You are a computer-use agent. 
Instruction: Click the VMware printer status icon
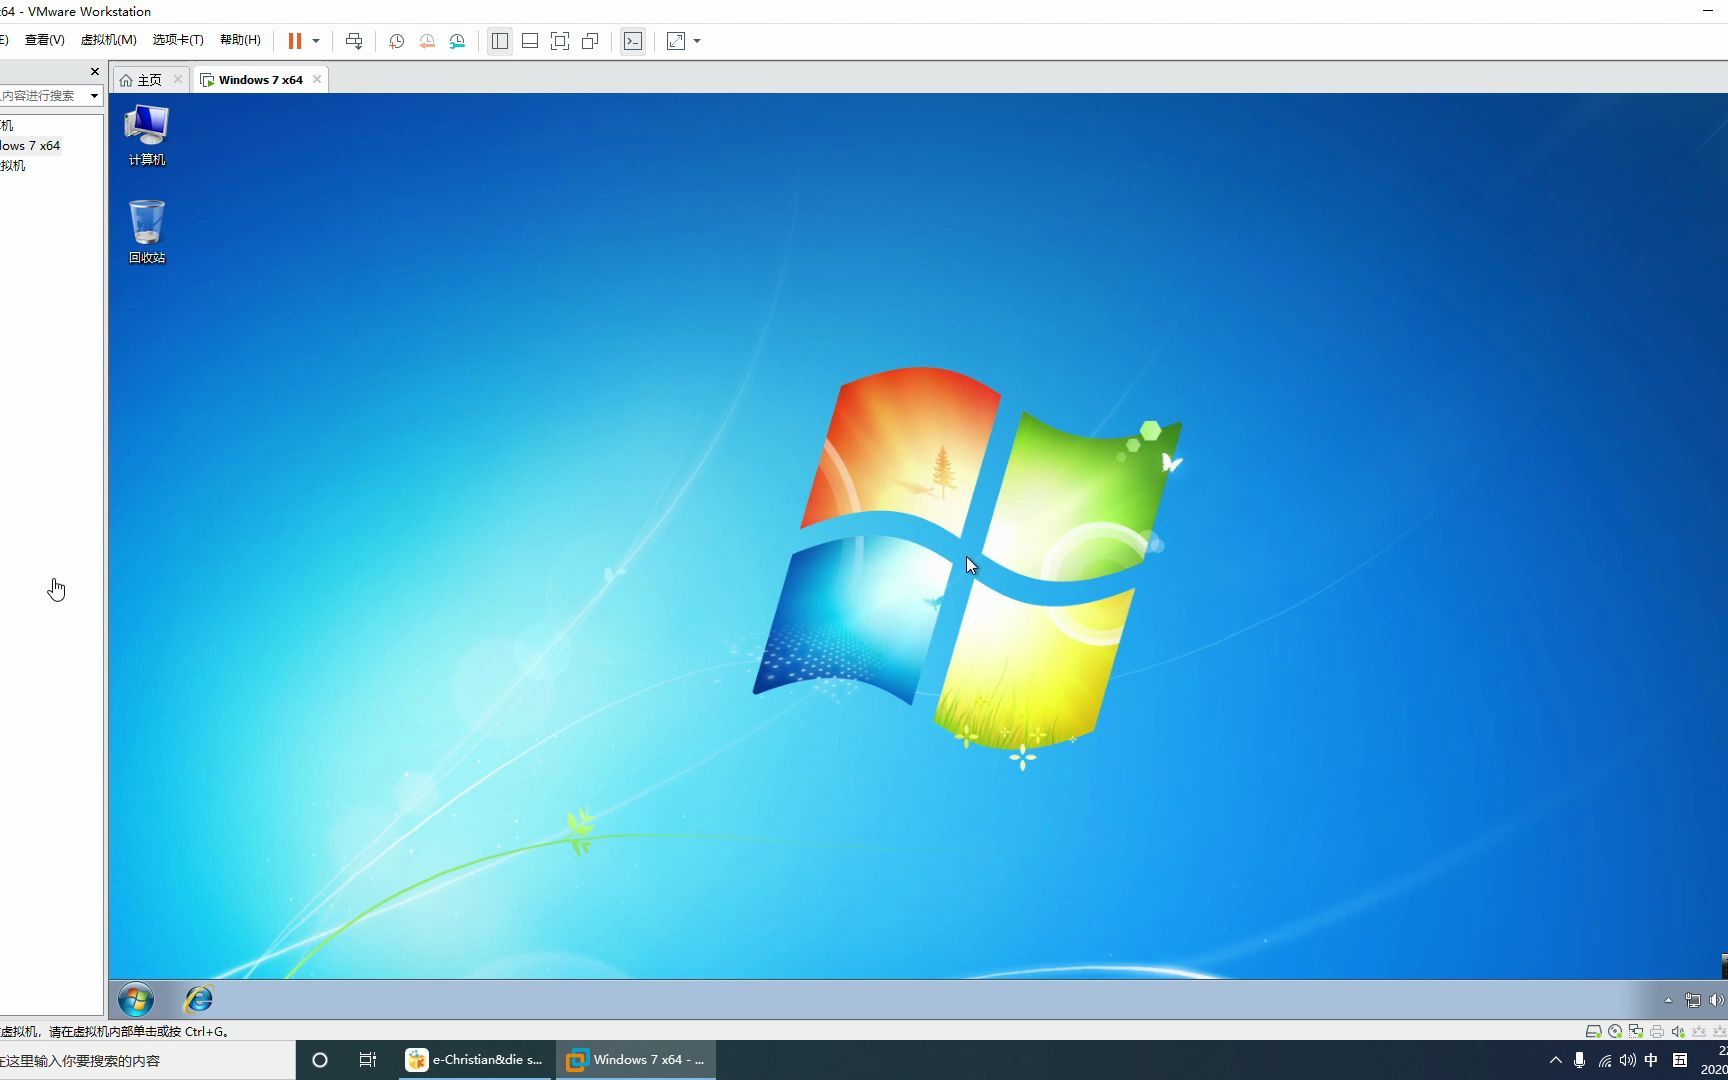pos(1657,1031)
